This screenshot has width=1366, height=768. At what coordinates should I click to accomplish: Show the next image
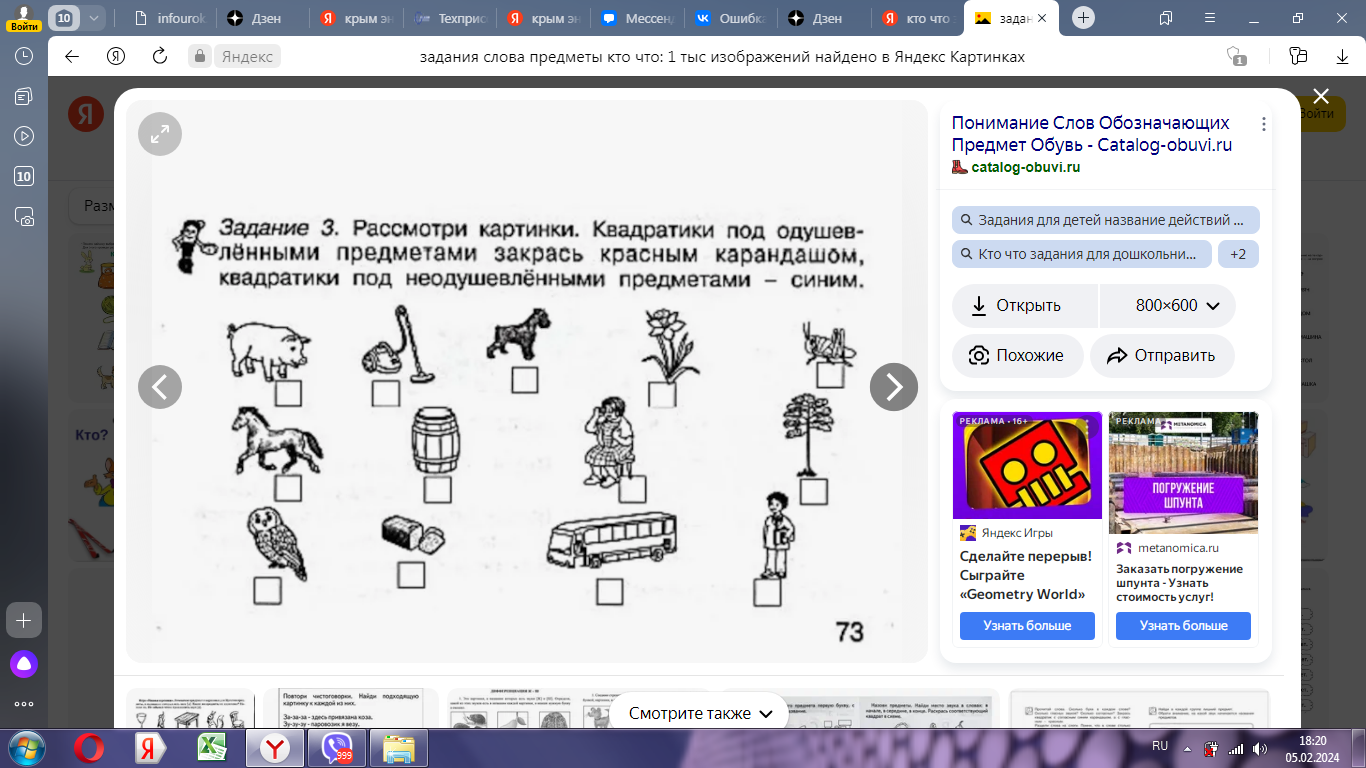pos(893,386)
